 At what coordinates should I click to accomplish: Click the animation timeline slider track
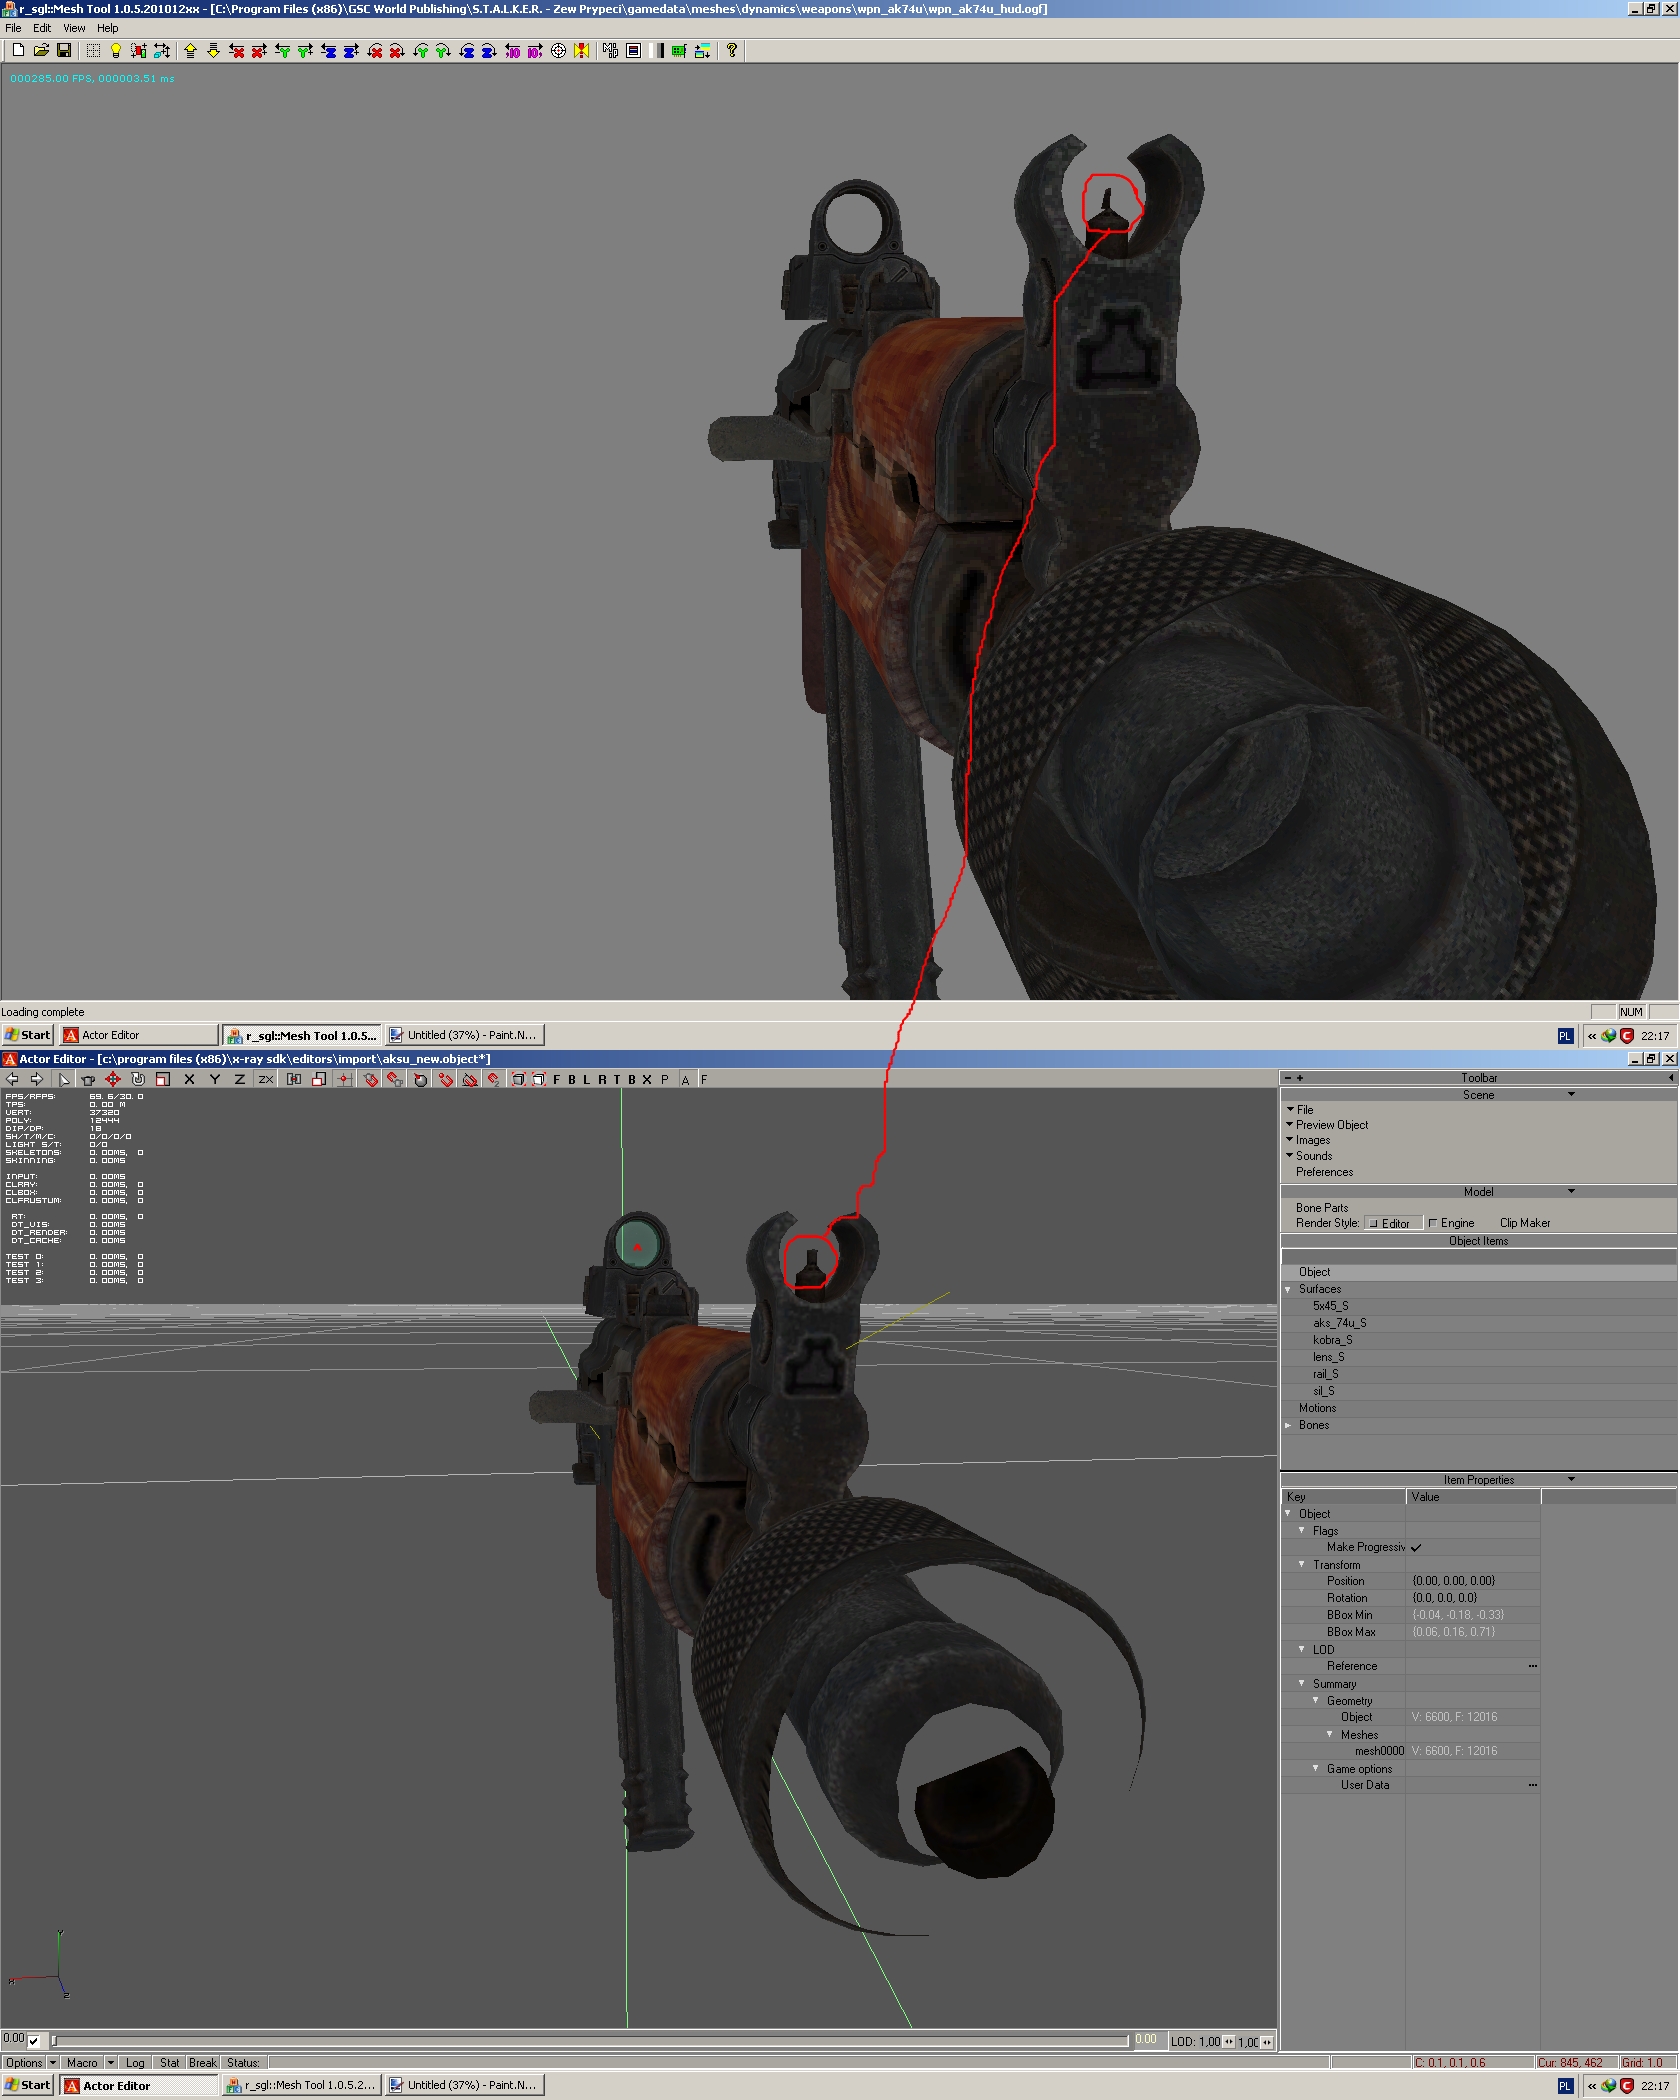(590, 2040)
